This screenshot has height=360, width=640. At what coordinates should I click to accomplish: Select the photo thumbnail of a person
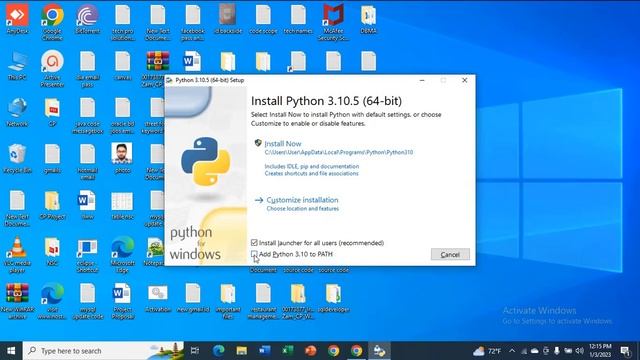[122, 159]
